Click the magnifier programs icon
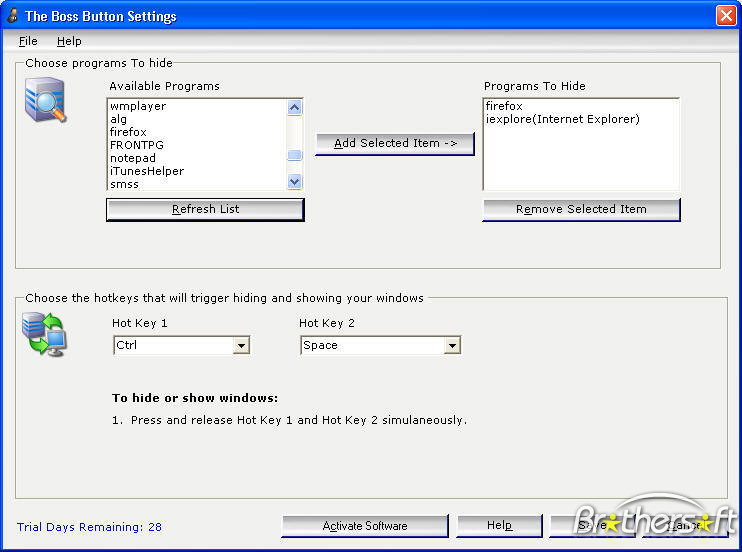The height and width of the screenshot is (552, 742). 44,101
